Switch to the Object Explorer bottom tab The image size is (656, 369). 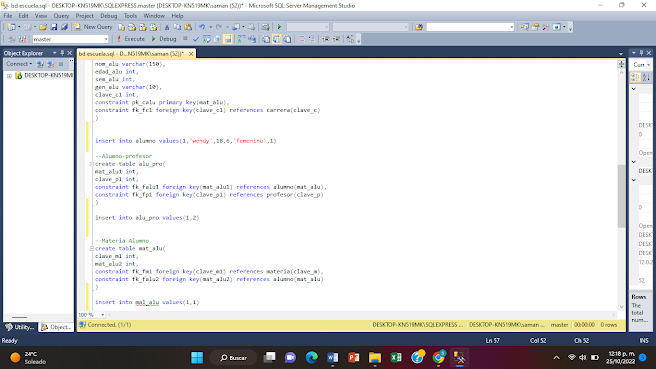56,327
